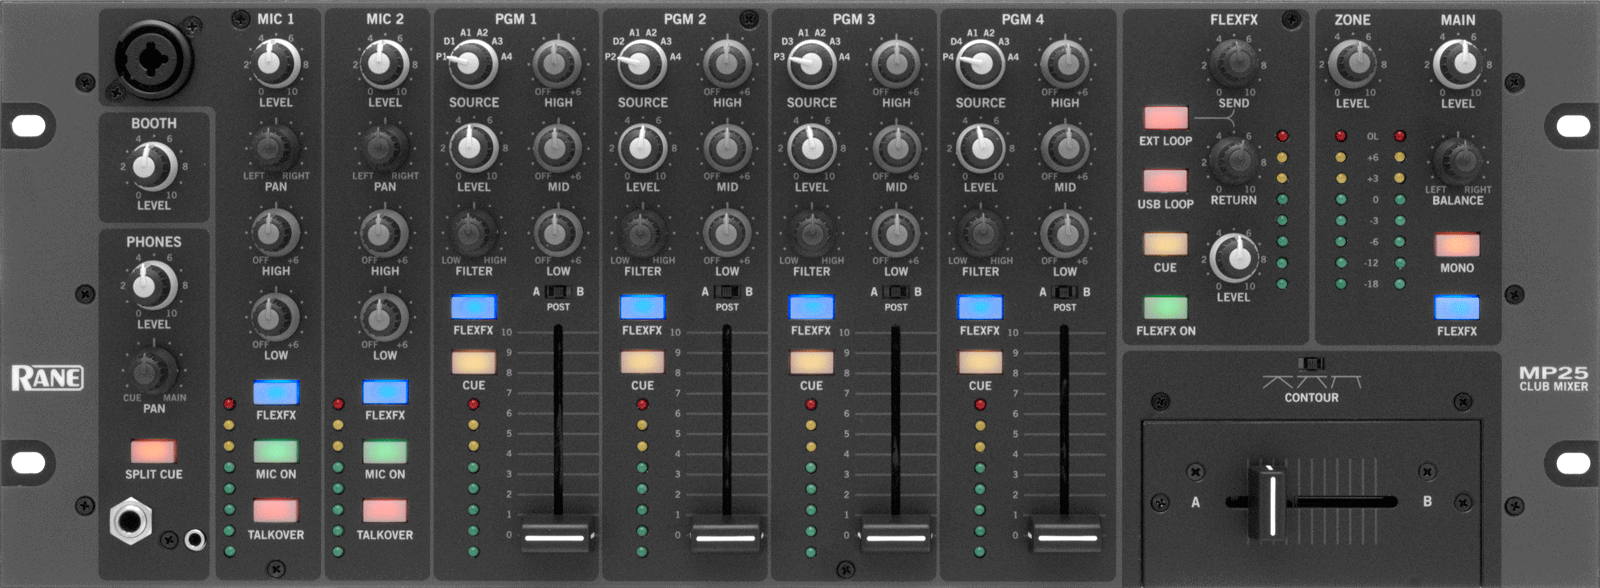The height and width of the screenshot is (588, 1600).
Task: Click the Main Balance knob
Action: pyautogui.click(x=1457, y=161)
